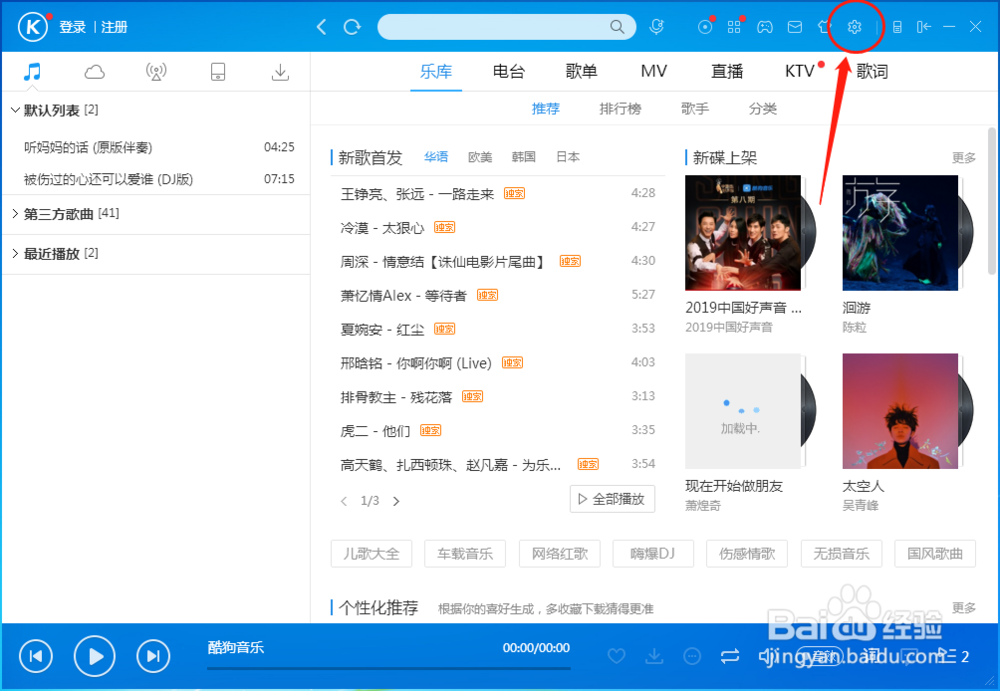Filter new songs by 日本
Screen dimensions: 1000x691
point(568,157)
